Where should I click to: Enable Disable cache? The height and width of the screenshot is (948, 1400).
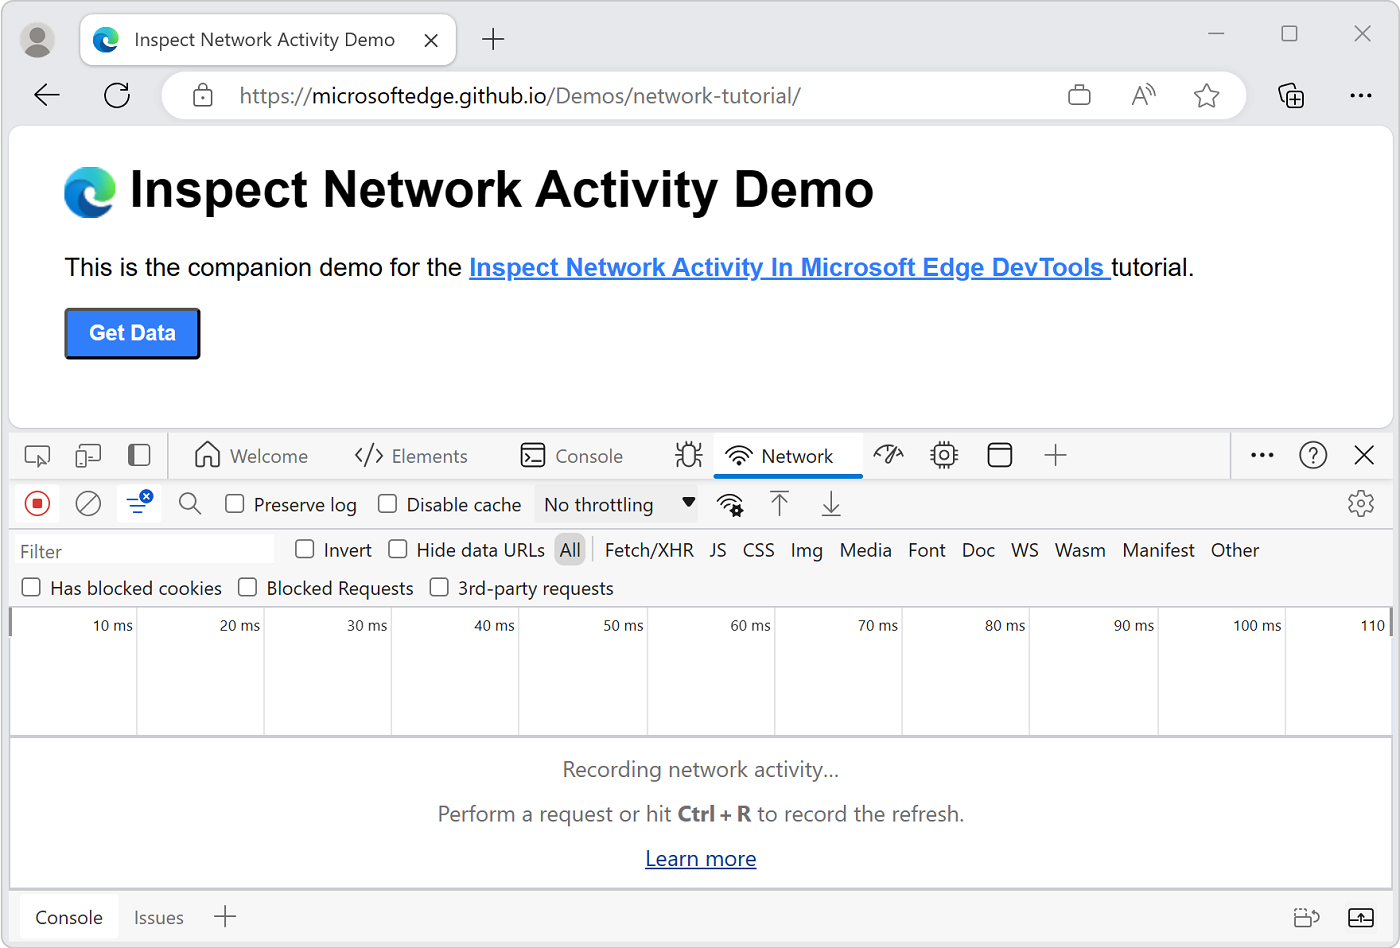[387, 505]
